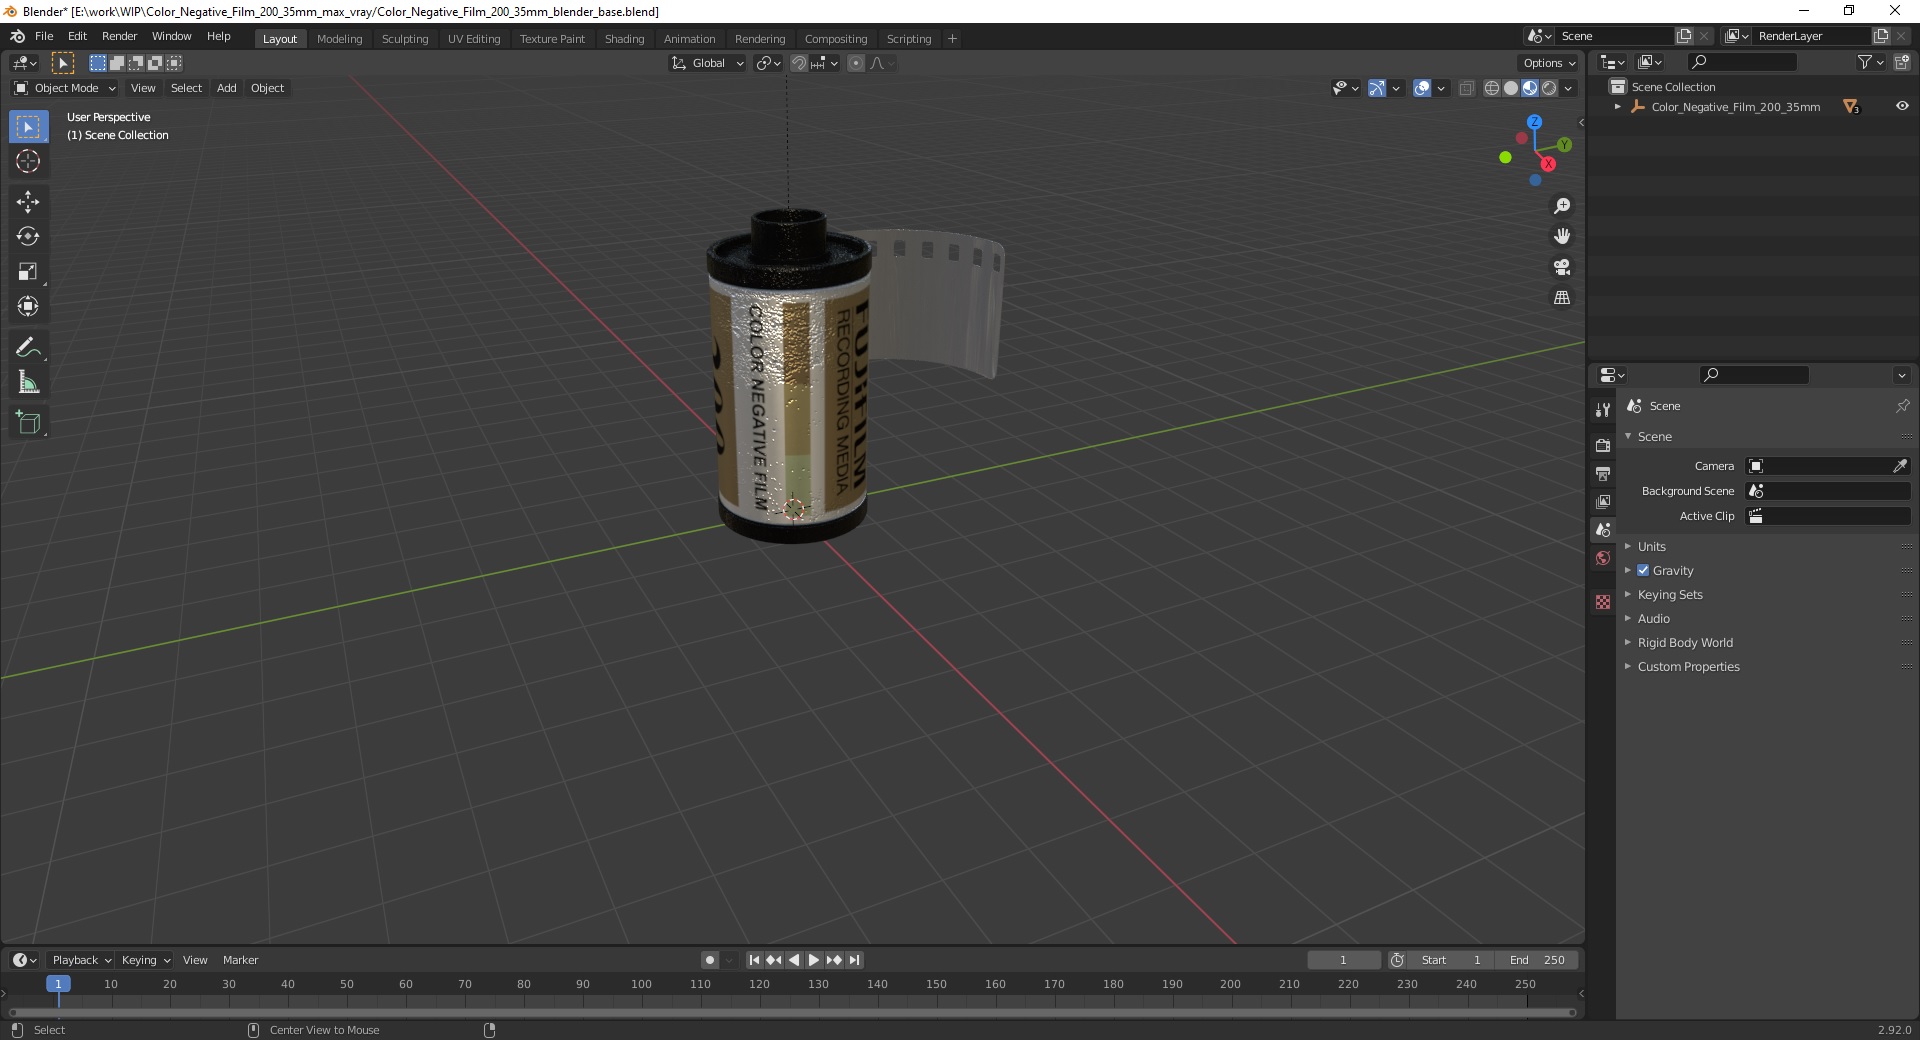Toggle the Gravity checkbox
The width and height of the screenshot is (1920, 1040).
click(x=1643, y=570)
